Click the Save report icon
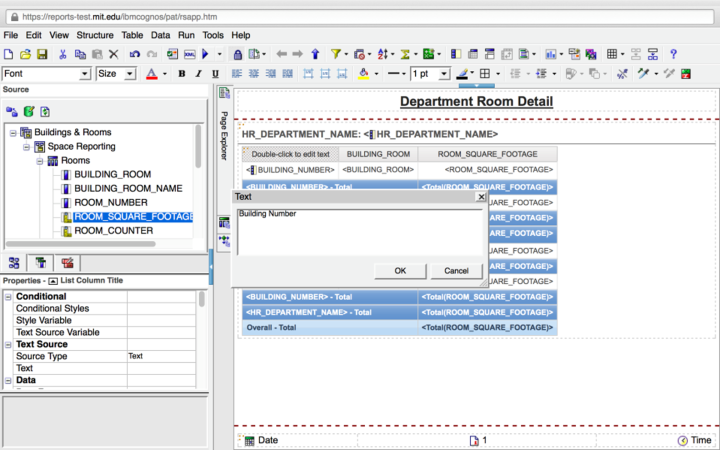 [41, 54]
